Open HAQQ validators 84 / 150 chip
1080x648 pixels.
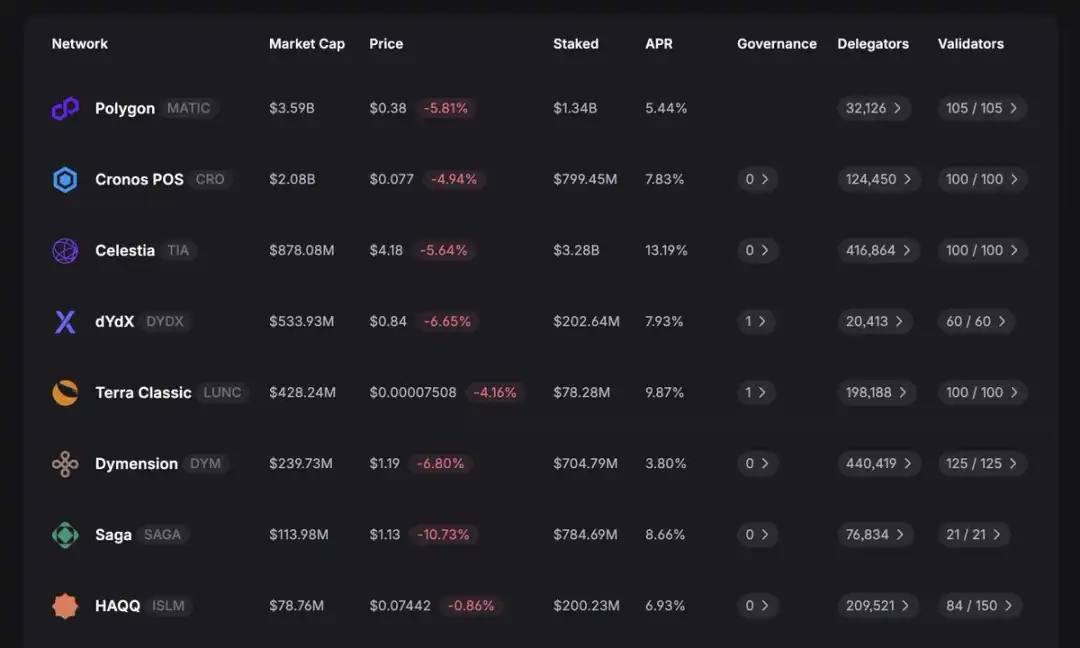(x=980, y=606)
